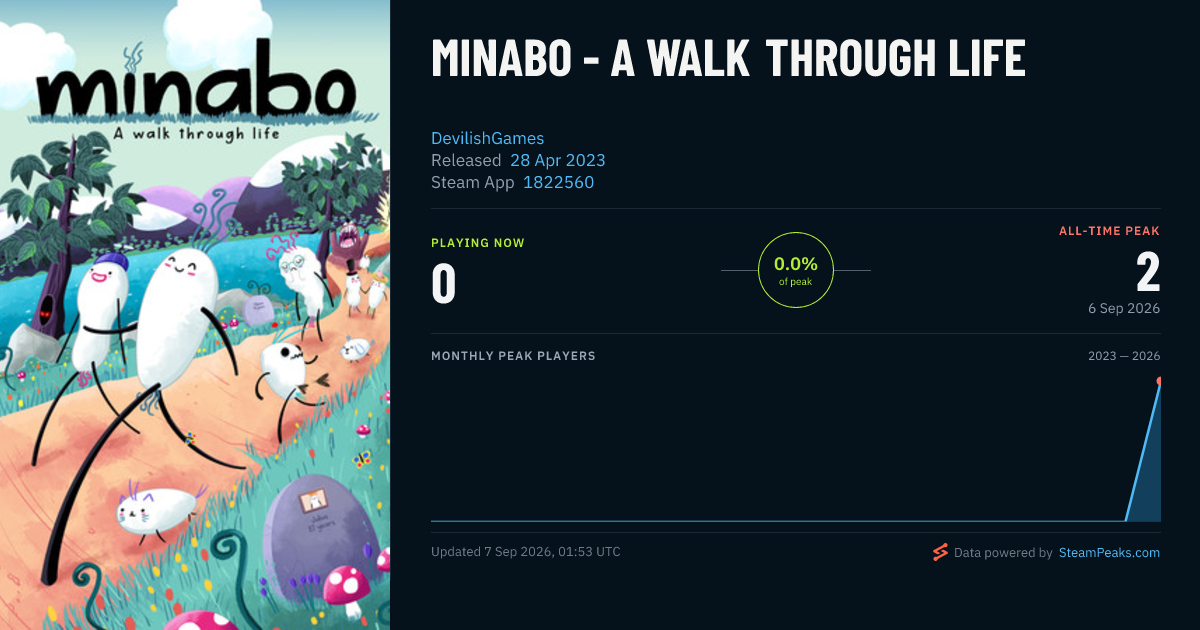Click the 6 Sep 2026 peak date
The image size is (1200, 630).
pos(1124,308)
